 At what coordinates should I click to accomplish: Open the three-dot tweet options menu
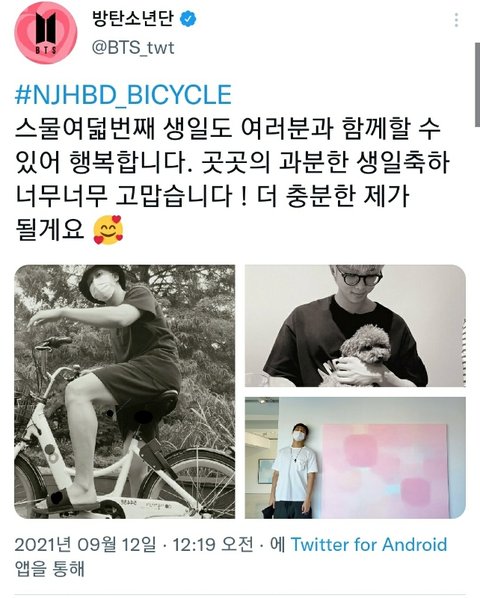coord(456,20)
